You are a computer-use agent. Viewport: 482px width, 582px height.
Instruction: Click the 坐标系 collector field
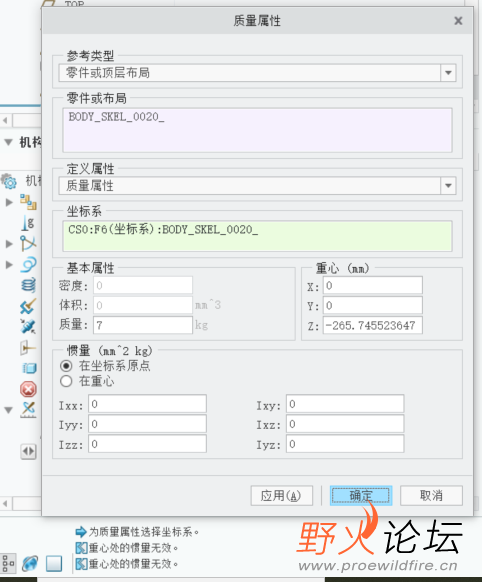coord(258,236)
